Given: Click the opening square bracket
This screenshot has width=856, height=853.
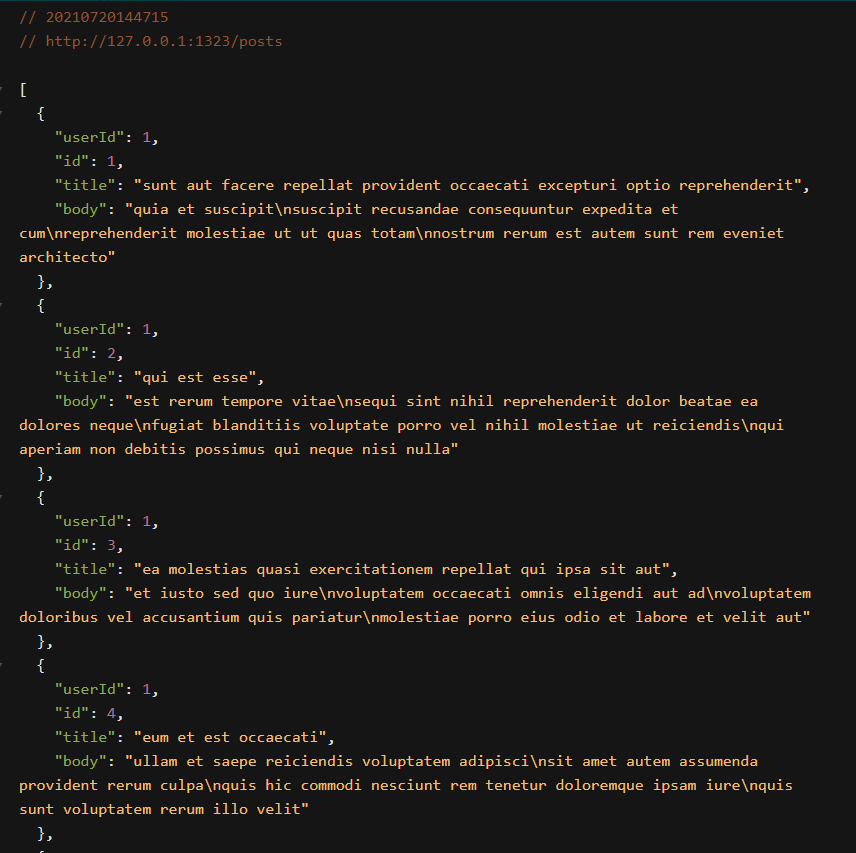Looking at the screenshot, I should tap(23, 90).
